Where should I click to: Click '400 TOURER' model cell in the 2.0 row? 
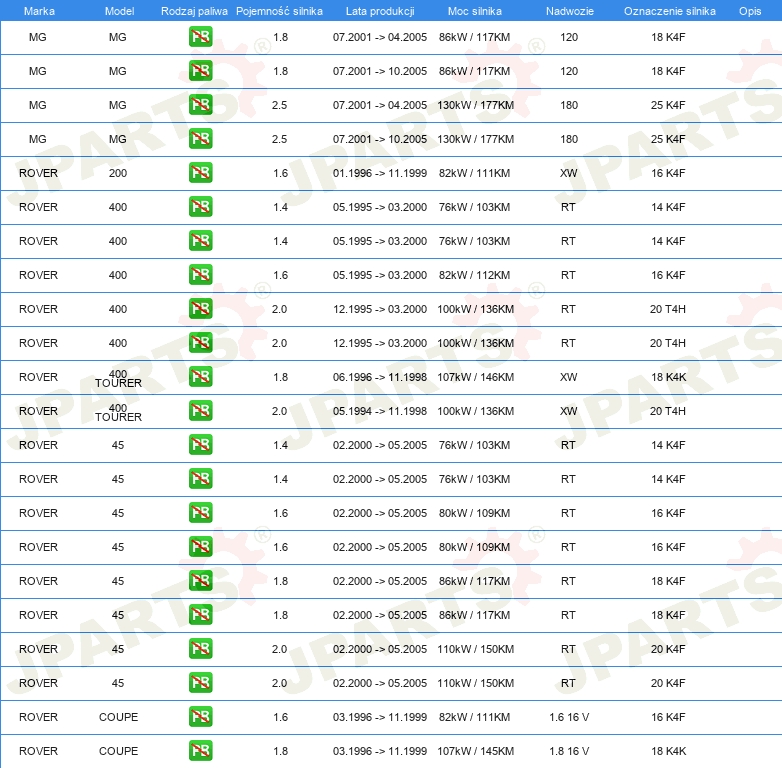[x=118, y=412]
